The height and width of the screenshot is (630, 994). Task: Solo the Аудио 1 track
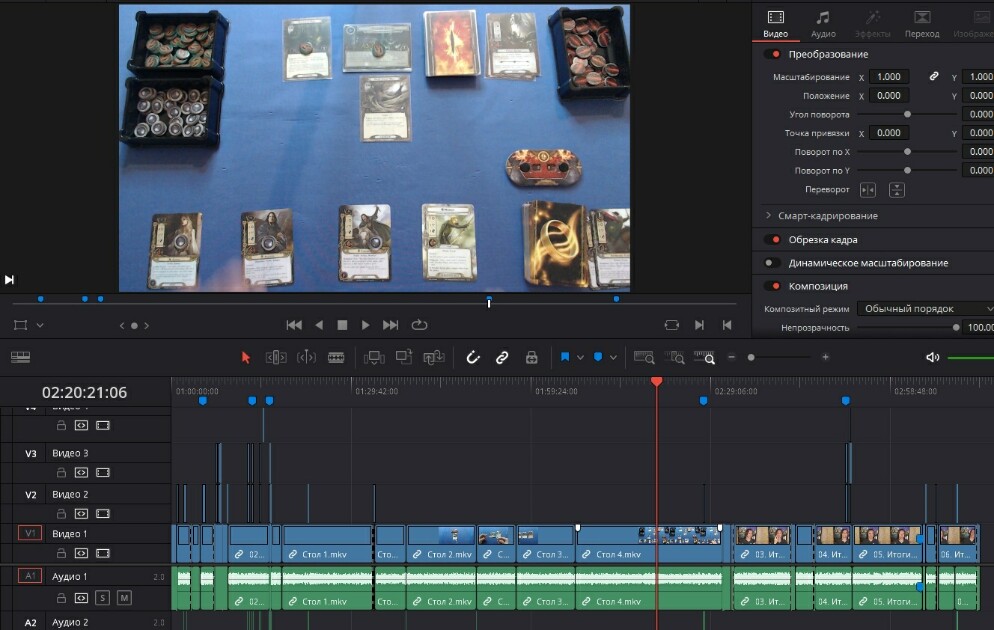pos(102,598)
